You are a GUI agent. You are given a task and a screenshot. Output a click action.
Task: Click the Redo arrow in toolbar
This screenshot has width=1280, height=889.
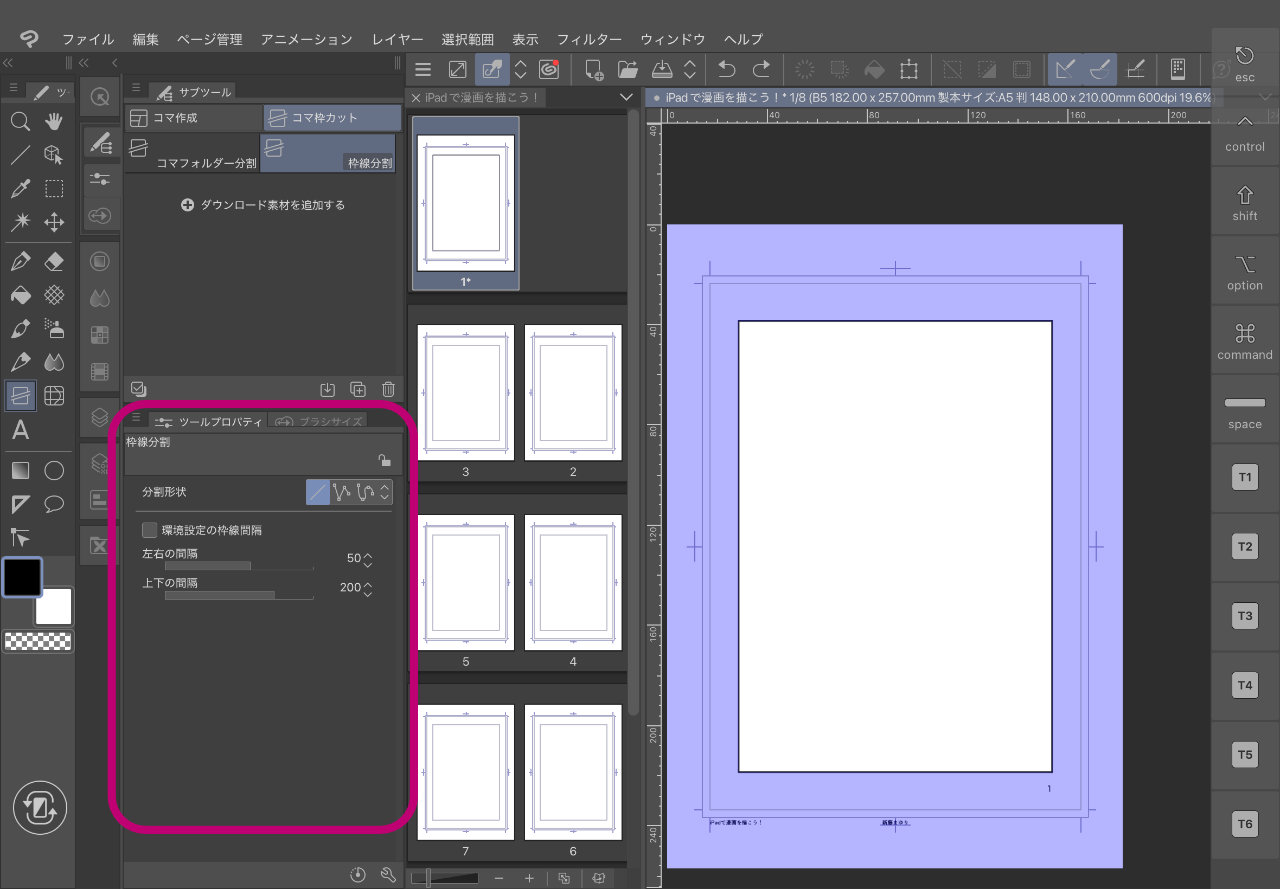[761, 69]
